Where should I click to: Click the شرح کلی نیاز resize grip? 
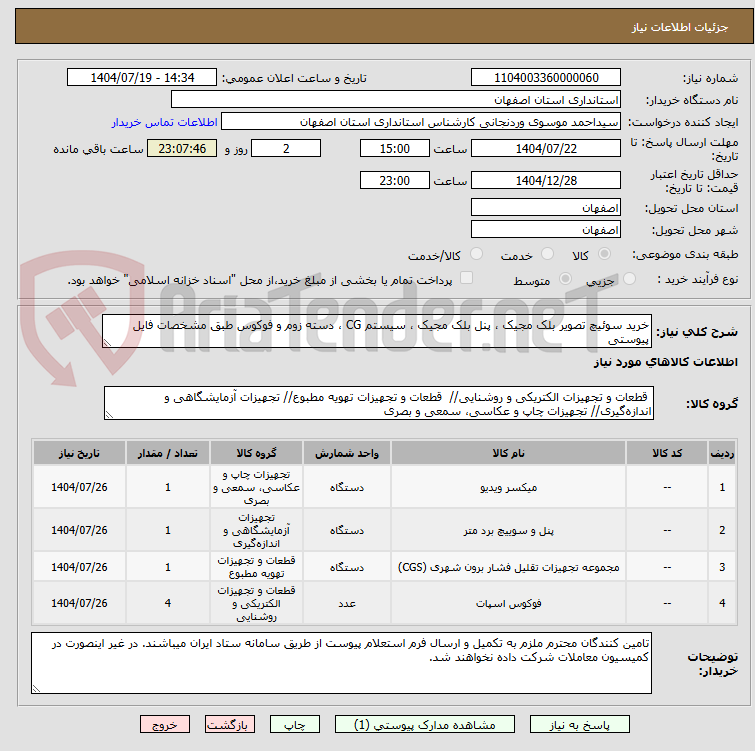point(107,343)
